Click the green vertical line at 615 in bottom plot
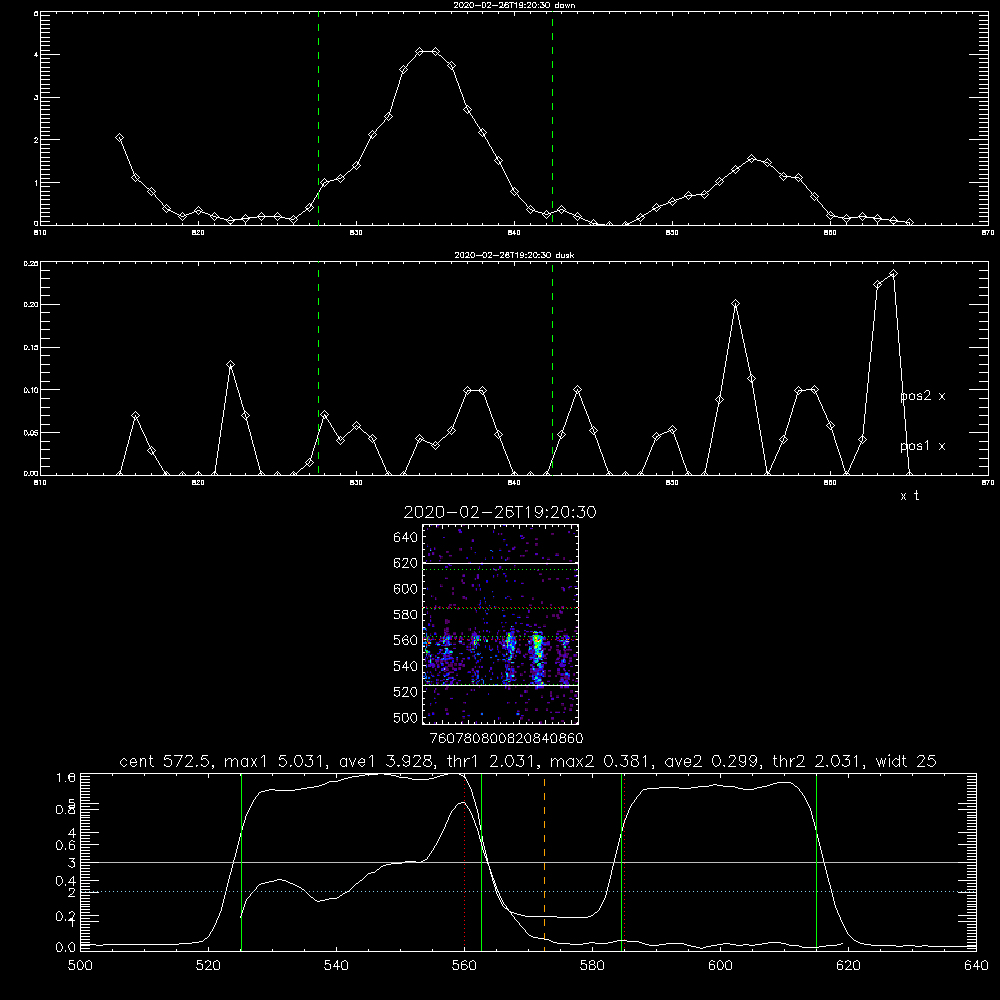 point(816,862)
